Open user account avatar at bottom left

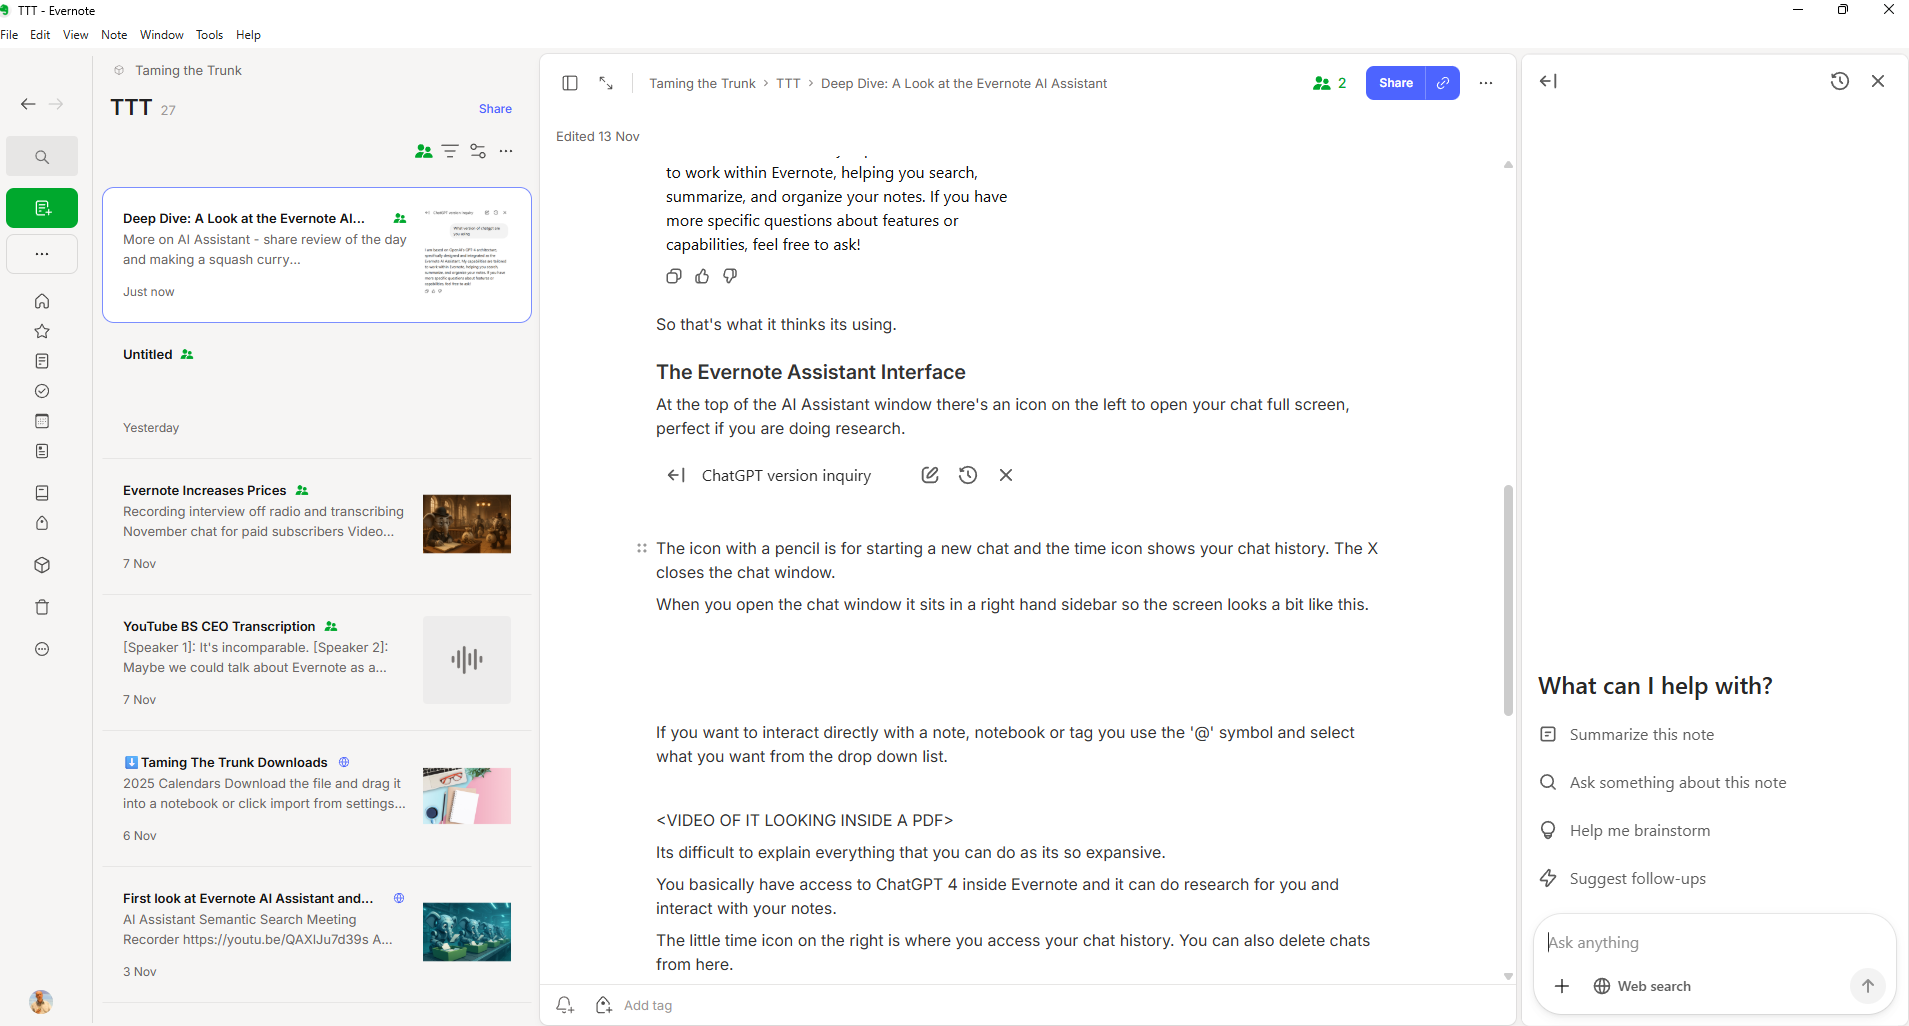tap(41, 1001)
